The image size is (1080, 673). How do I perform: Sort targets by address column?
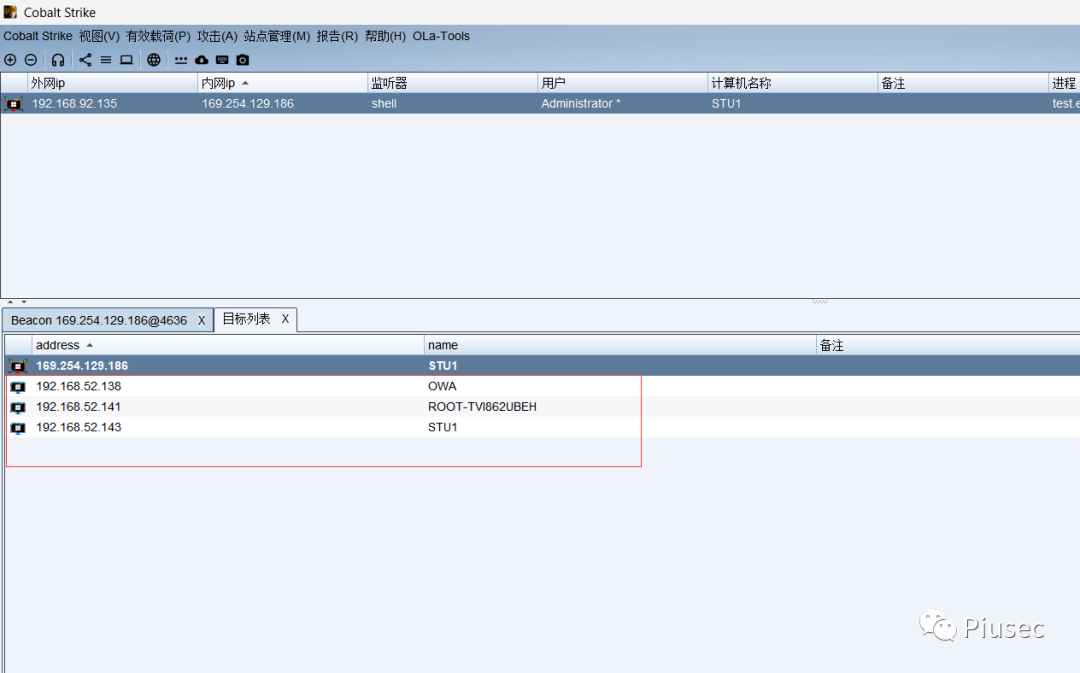(x=228, y=345)
